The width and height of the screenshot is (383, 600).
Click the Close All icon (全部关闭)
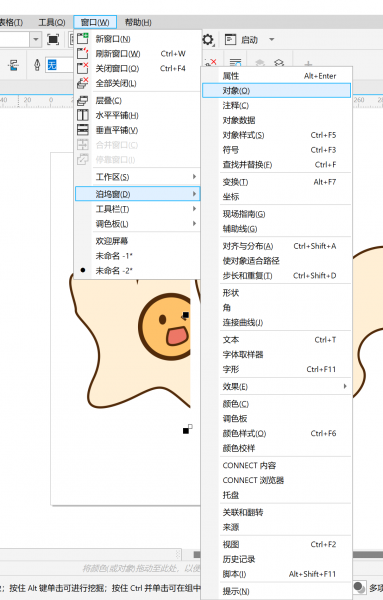pos(83,83)
